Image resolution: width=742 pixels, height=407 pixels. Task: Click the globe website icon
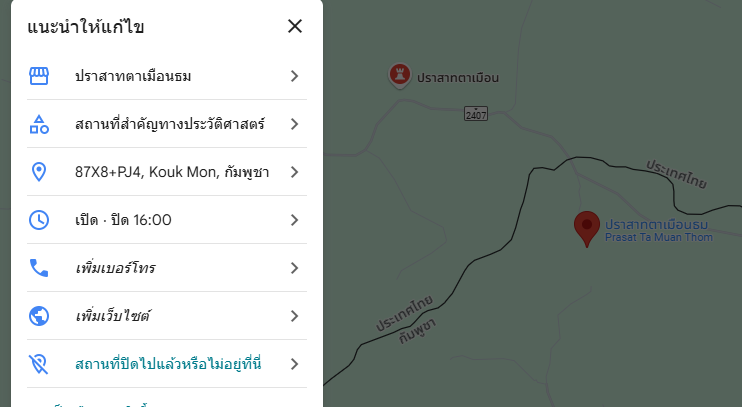pyautogui.click(x=39, y=316)
